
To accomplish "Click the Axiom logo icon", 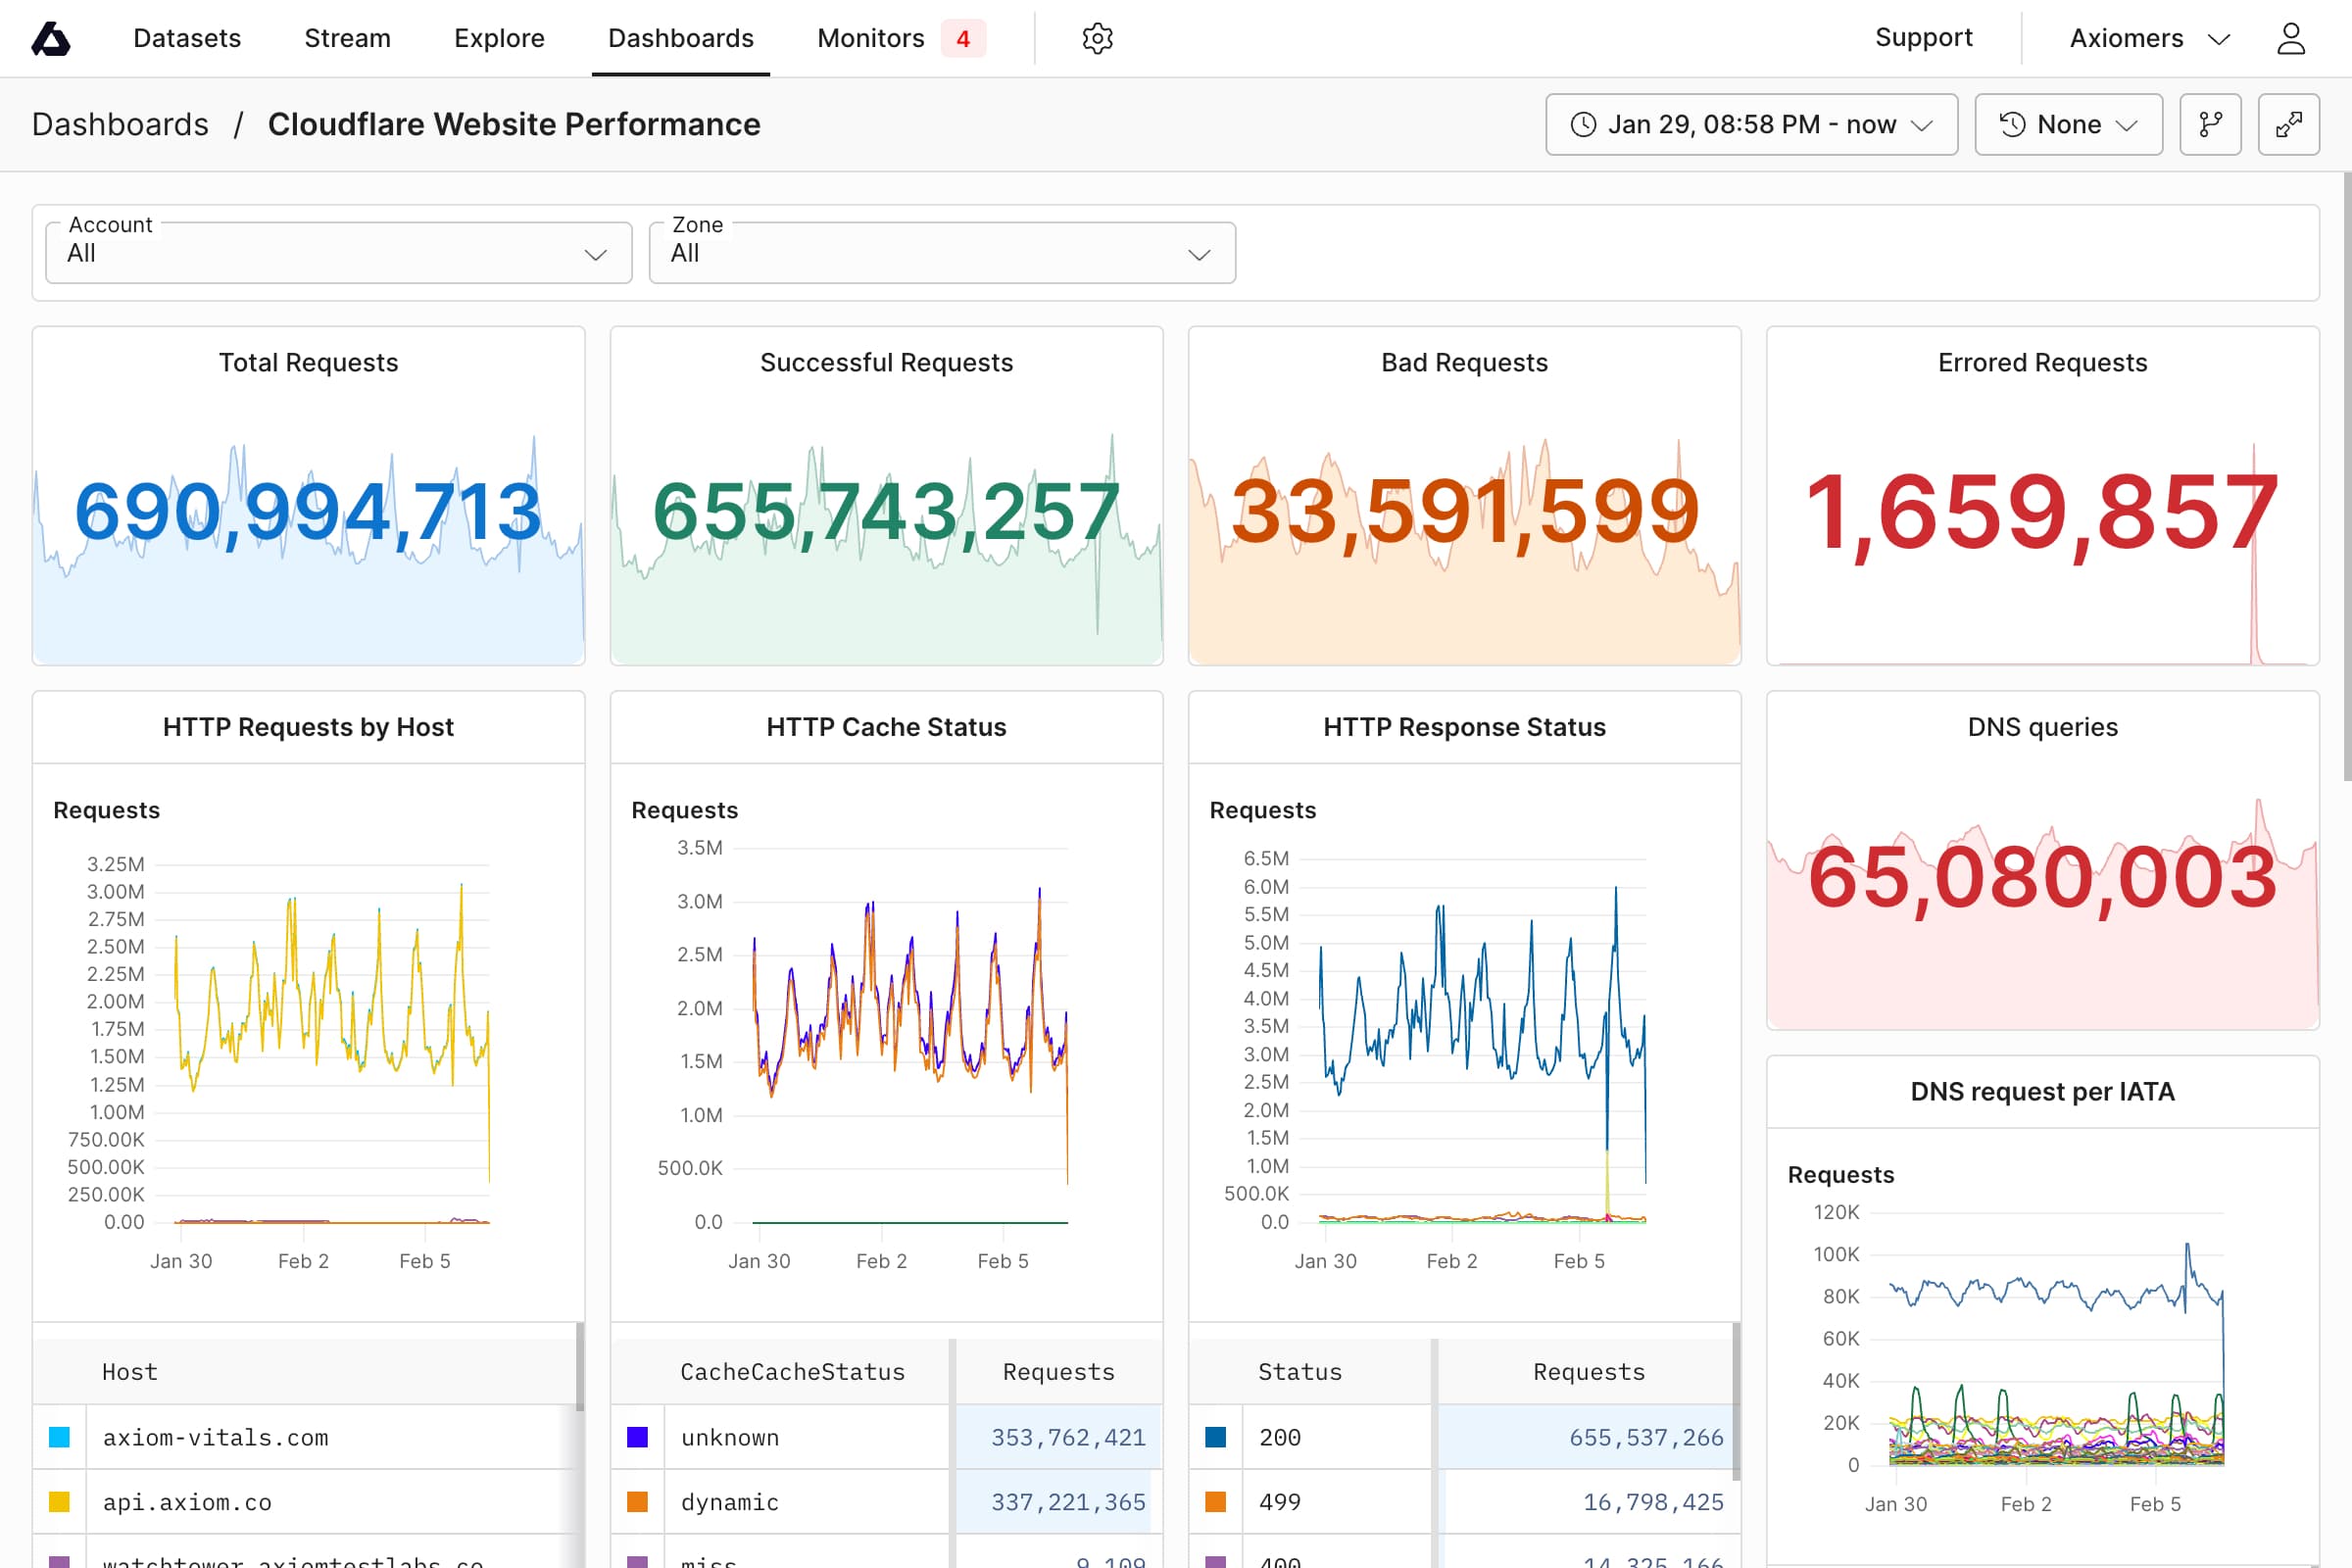I will (51, 39).
